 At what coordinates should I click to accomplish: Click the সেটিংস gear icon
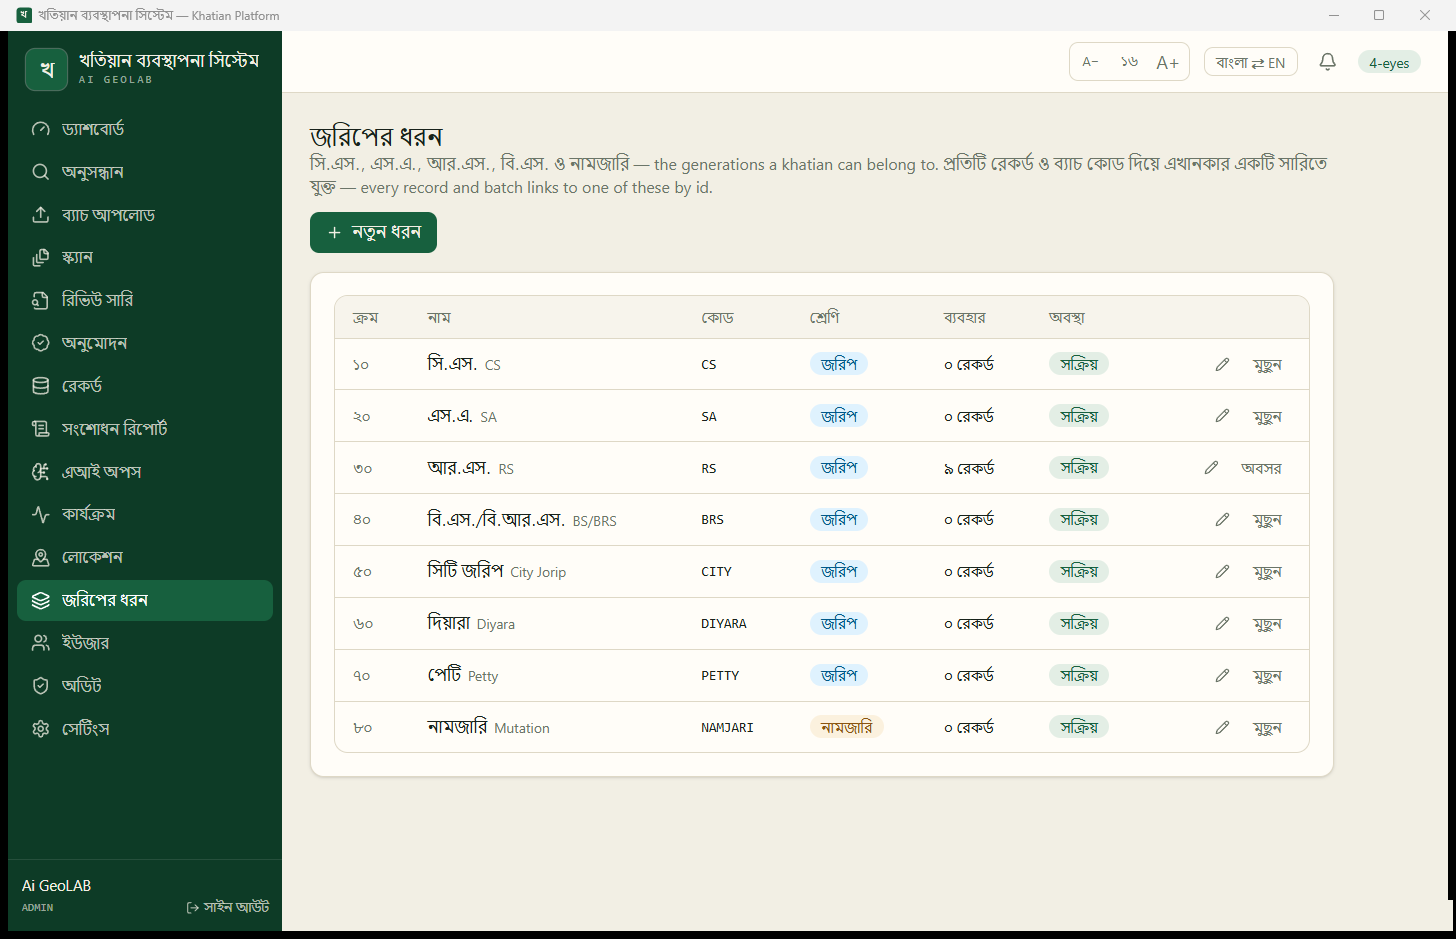pyautogui.click(x=40, y=729)
